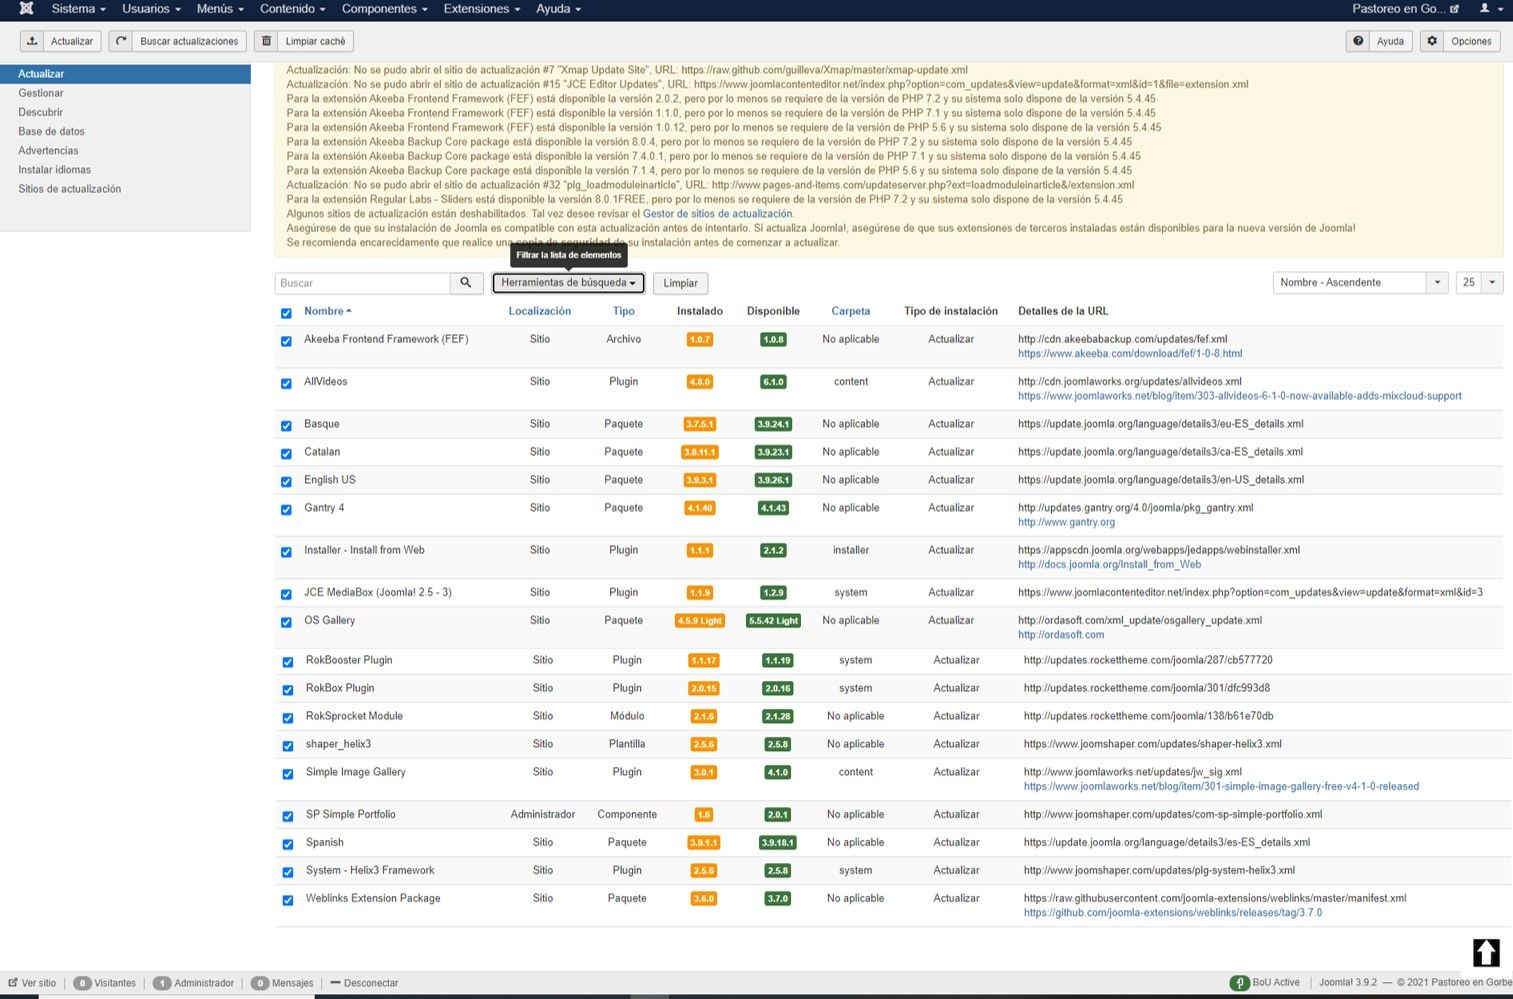Open the Extensiones menu
The width and height of the screenshot is (1513, 999).
[482, 8]
